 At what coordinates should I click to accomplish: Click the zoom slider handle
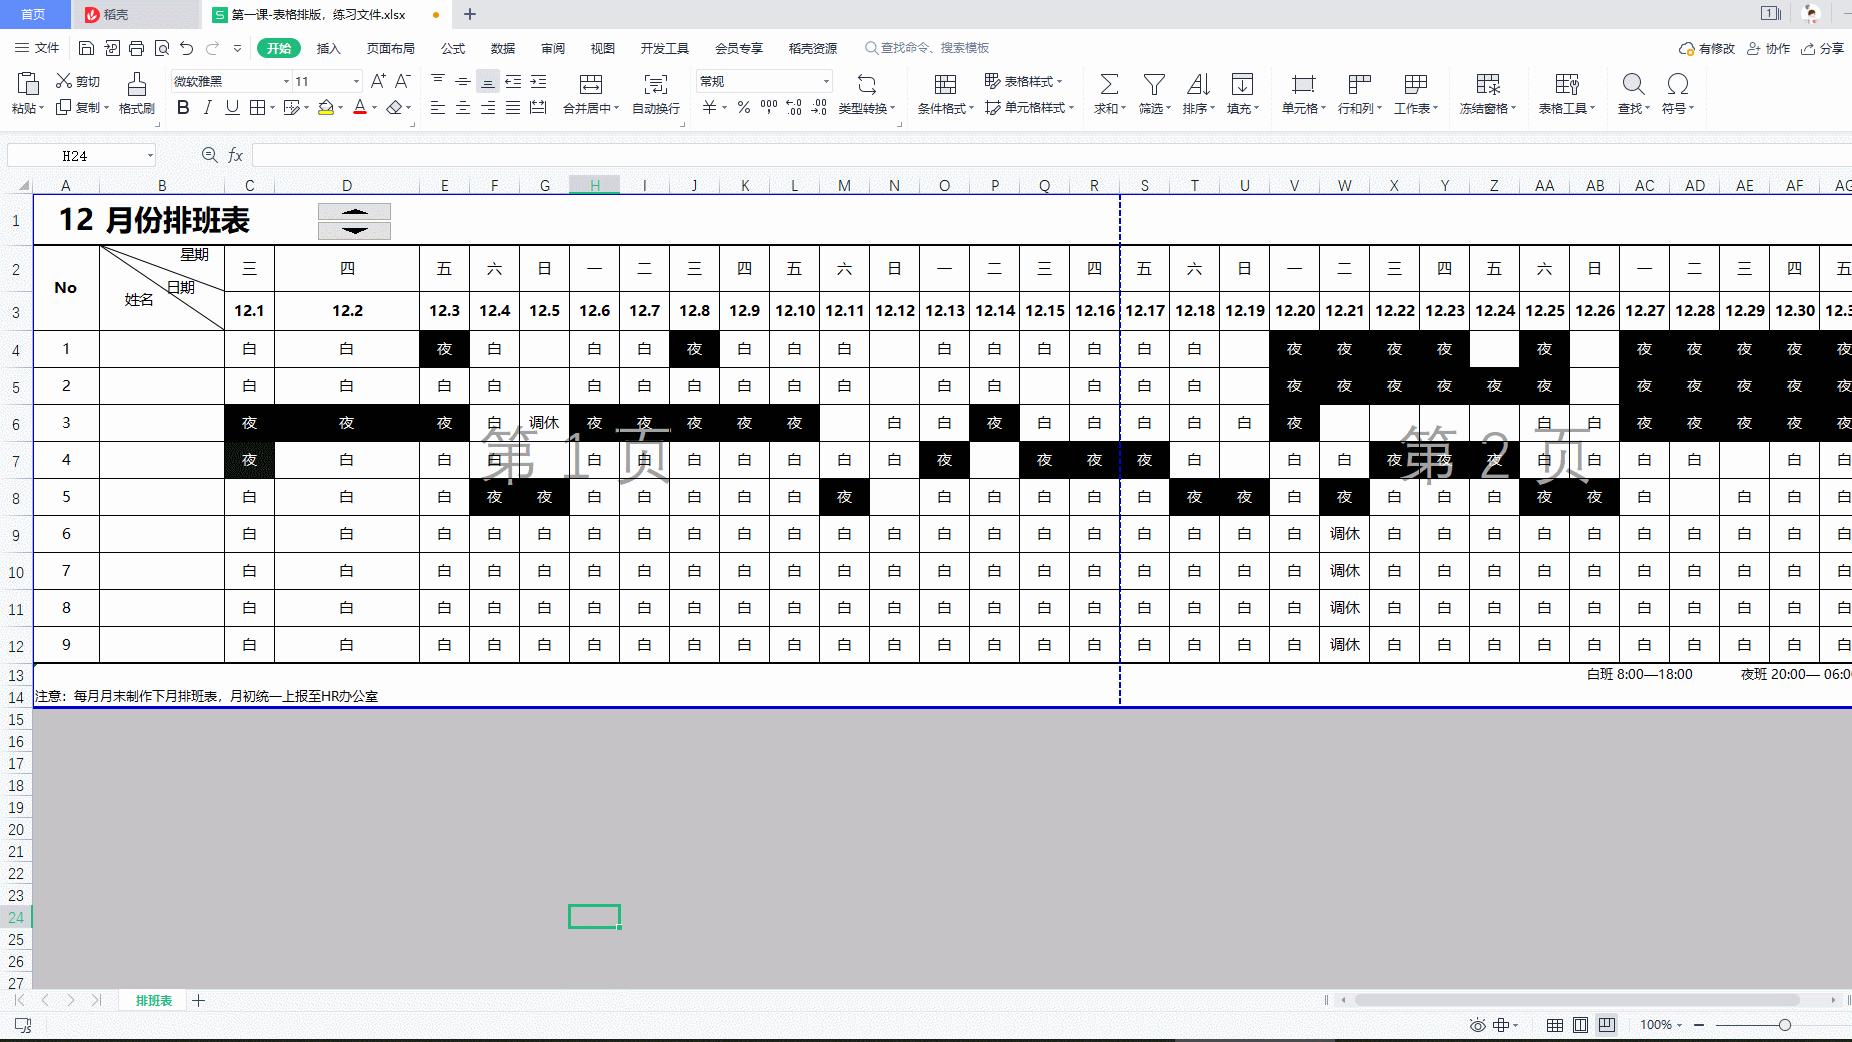coord(1785,1025)
